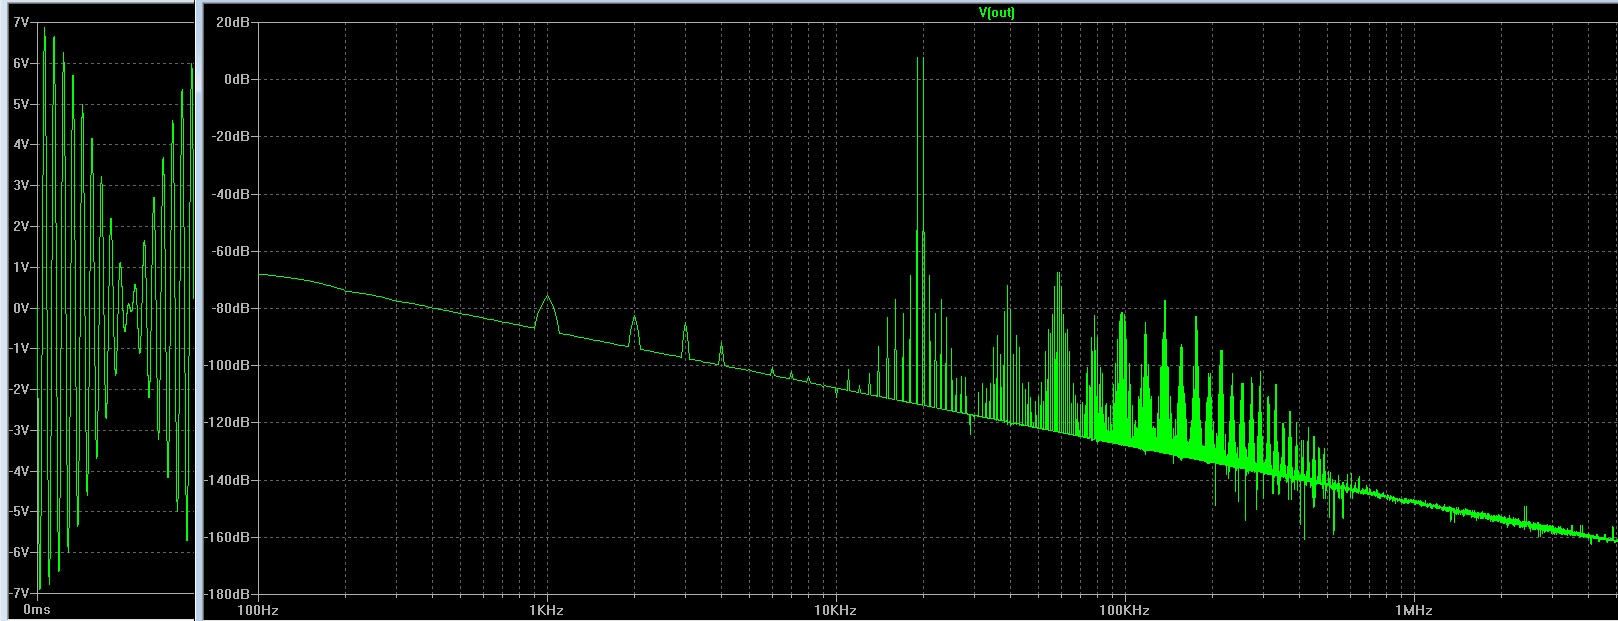Click the 1KHz frequency axis label
Image resolution: width=1618 pixels, height=621 pixels.
click(x=547, y=610)
